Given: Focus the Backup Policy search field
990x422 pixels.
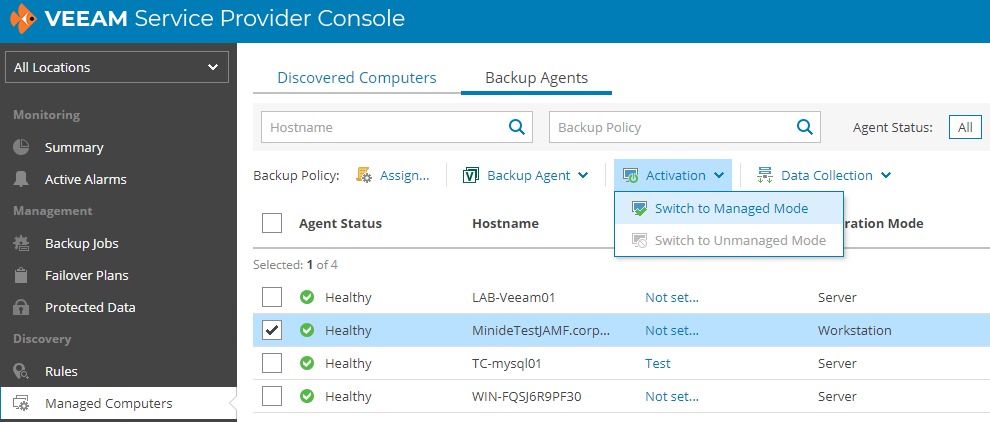Looking at the screenshot, I should [685, 127].
